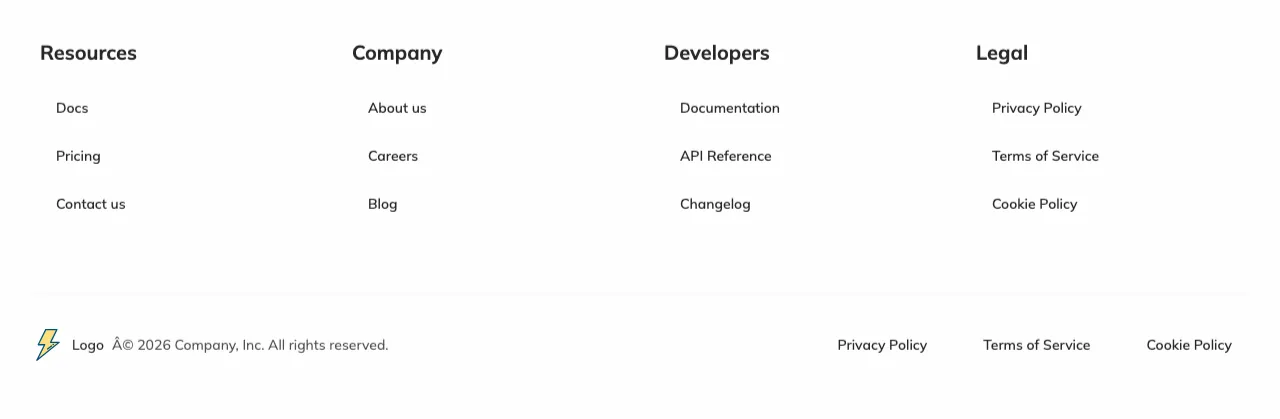Go to the Pricing page link
The width and height of the screenshot is (1280, 419).
(x=78, y=156)
